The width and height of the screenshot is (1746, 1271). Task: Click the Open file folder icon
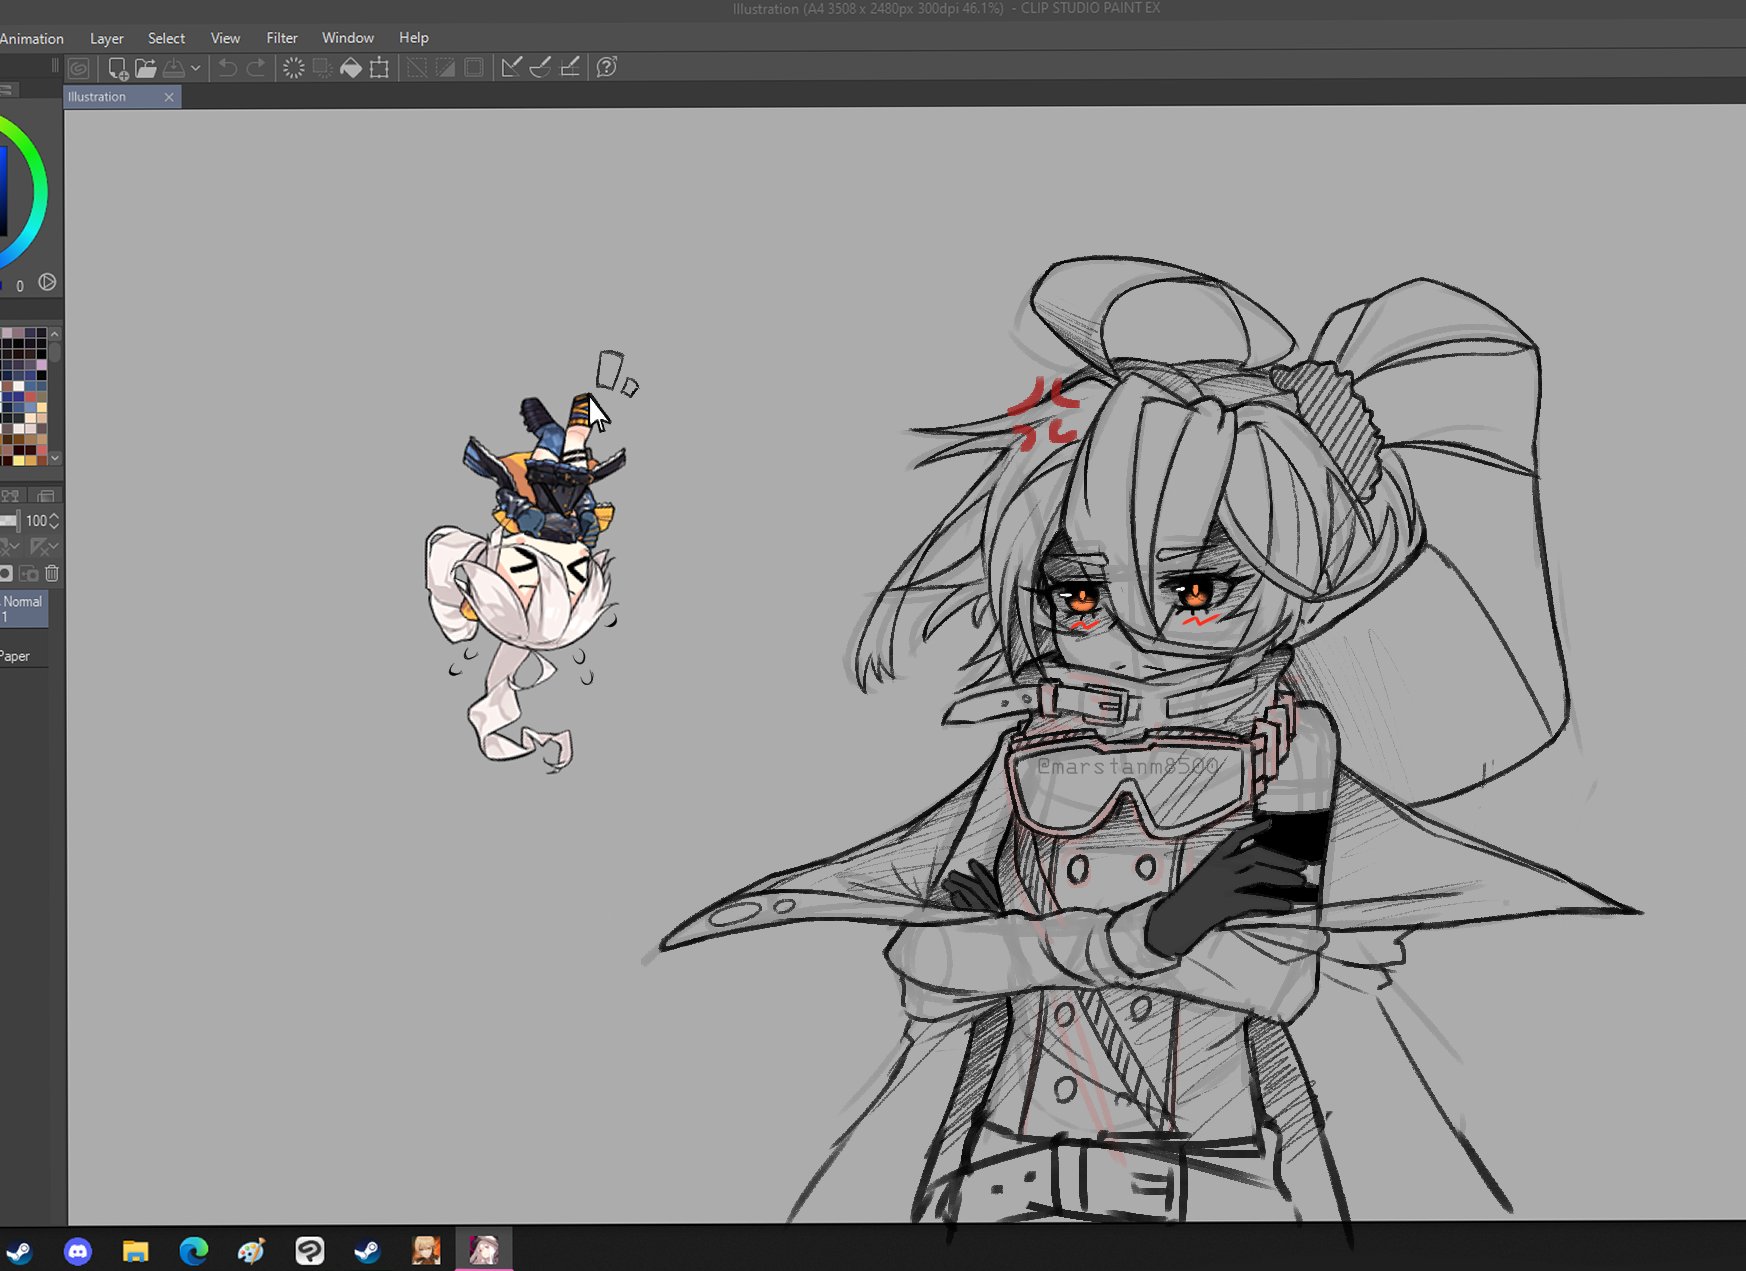click(x=146, y=68)
